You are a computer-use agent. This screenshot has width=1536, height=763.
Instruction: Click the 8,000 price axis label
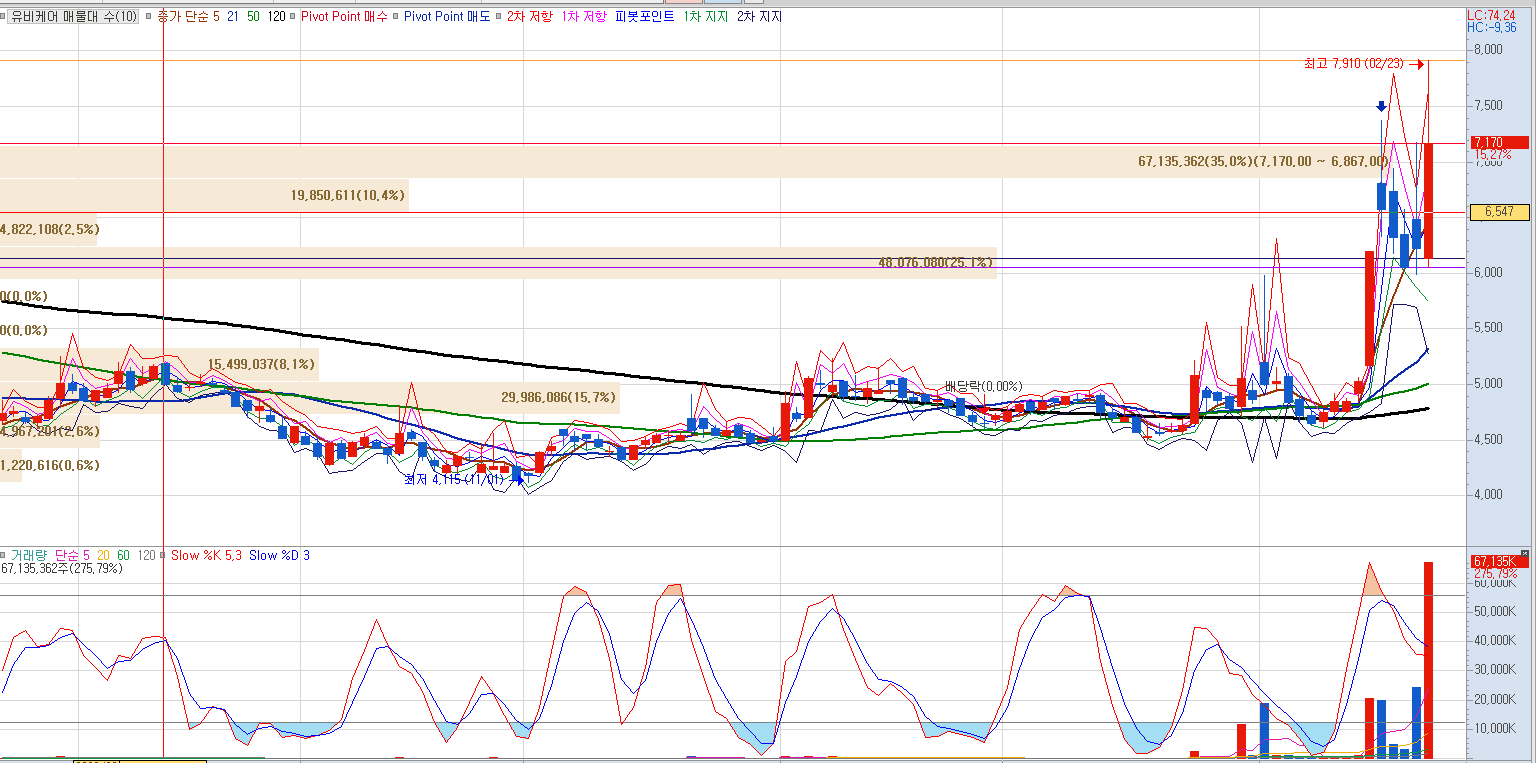(1488, 50)
